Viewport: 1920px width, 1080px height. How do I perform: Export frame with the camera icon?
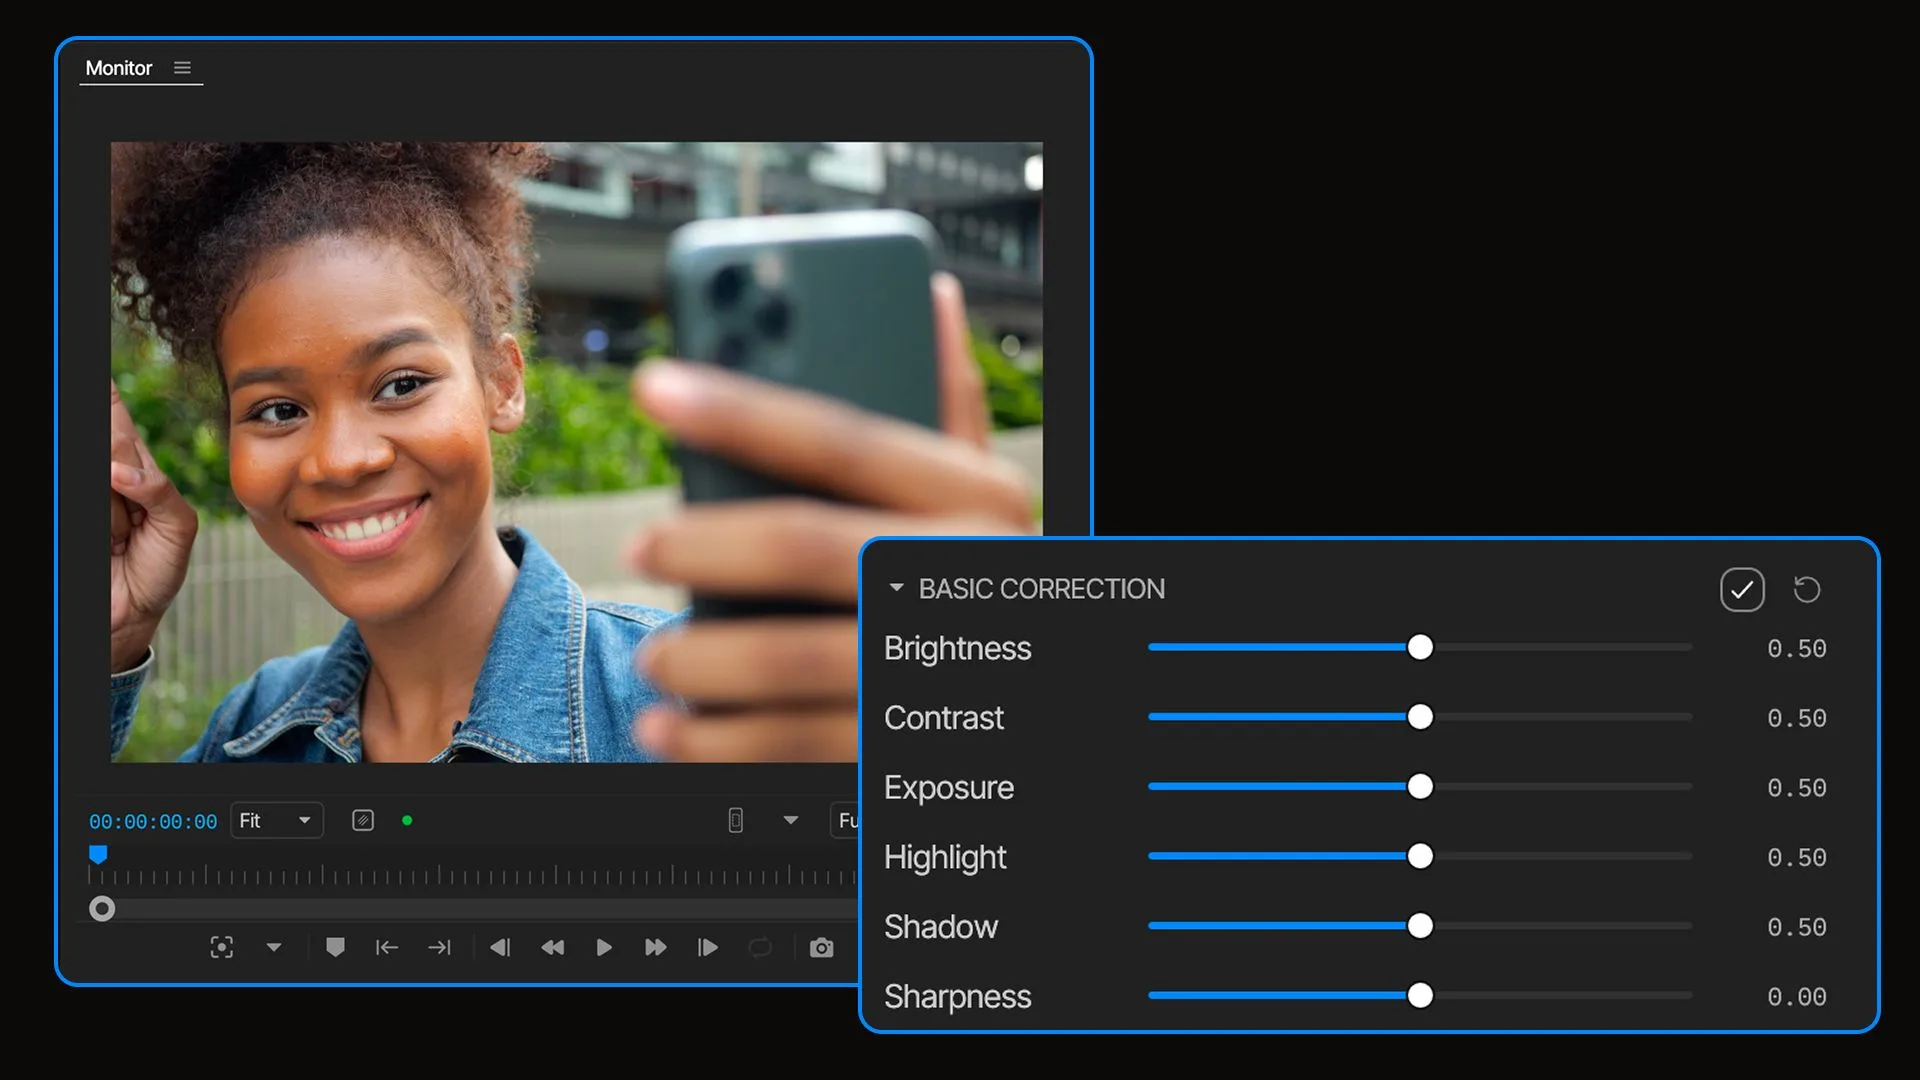tap(821, 947)
